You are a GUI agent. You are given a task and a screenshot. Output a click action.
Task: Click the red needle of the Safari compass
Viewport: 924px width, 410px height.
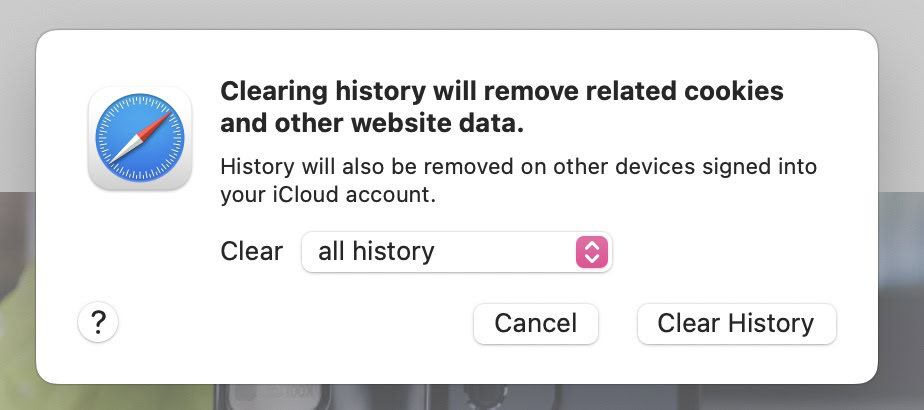coord(152,127)
